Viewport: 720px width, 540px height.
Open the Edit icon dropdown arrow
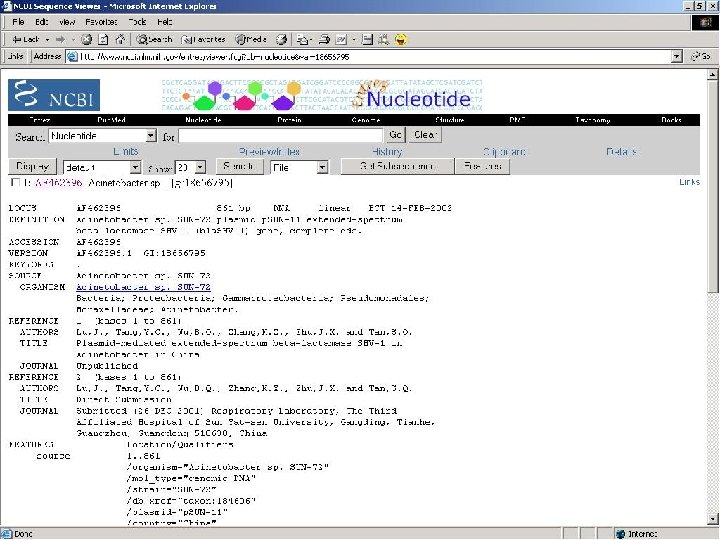354,40
